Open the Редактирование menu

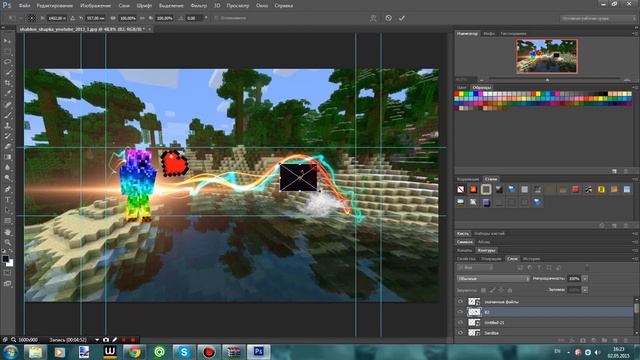click(x=55, y=6)
